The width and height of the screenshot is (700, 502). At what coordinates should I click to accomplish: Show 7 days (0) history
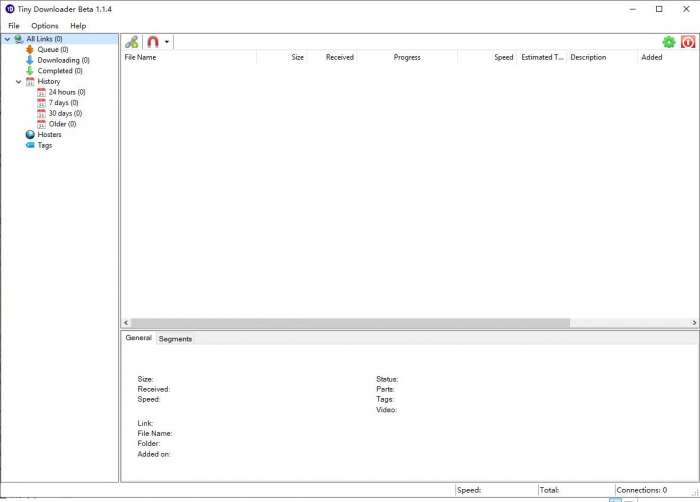click(63, 103)
